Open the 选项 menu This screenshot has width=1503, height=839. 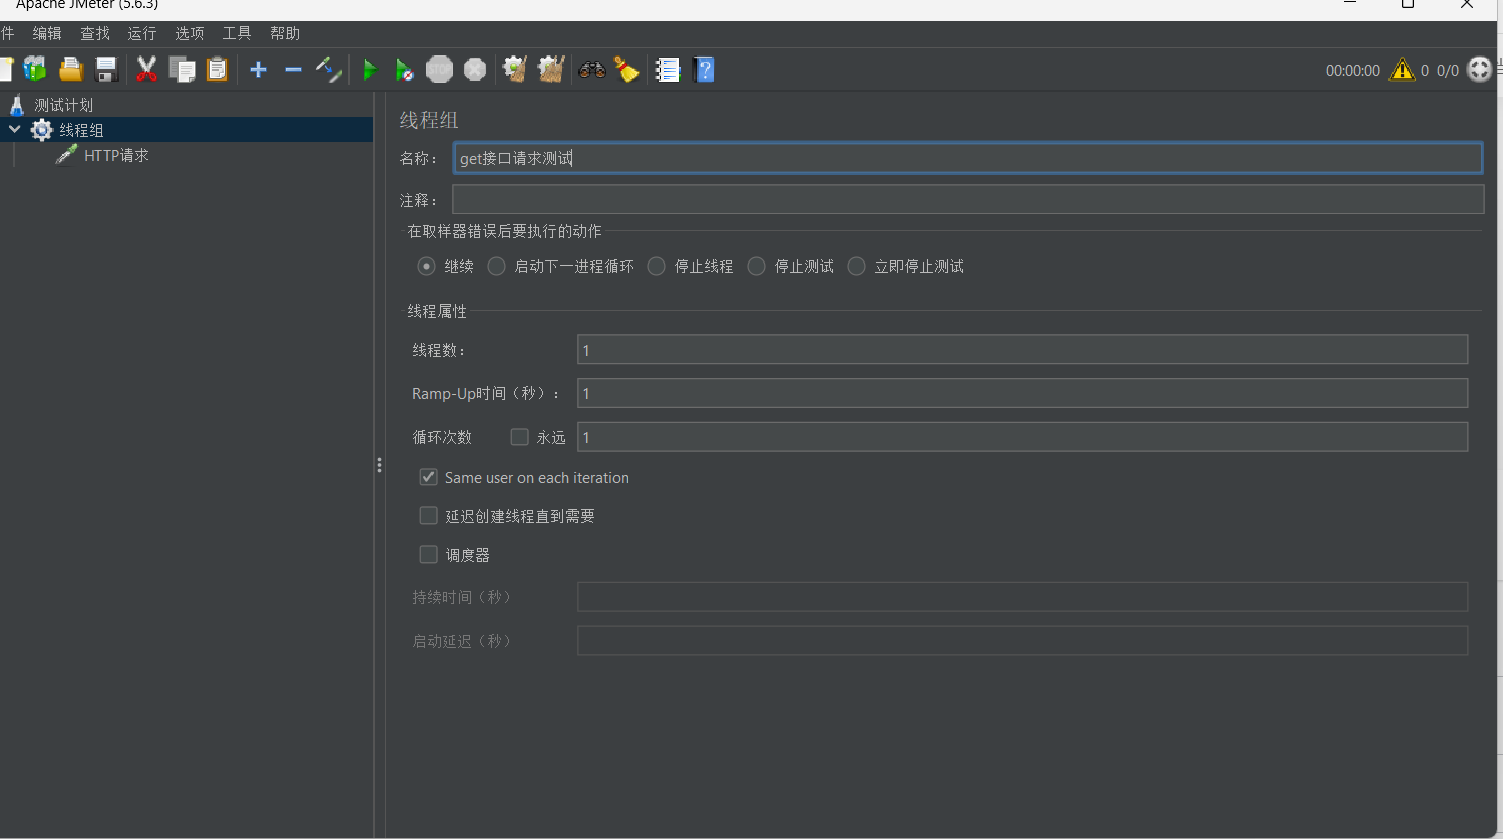190,34
